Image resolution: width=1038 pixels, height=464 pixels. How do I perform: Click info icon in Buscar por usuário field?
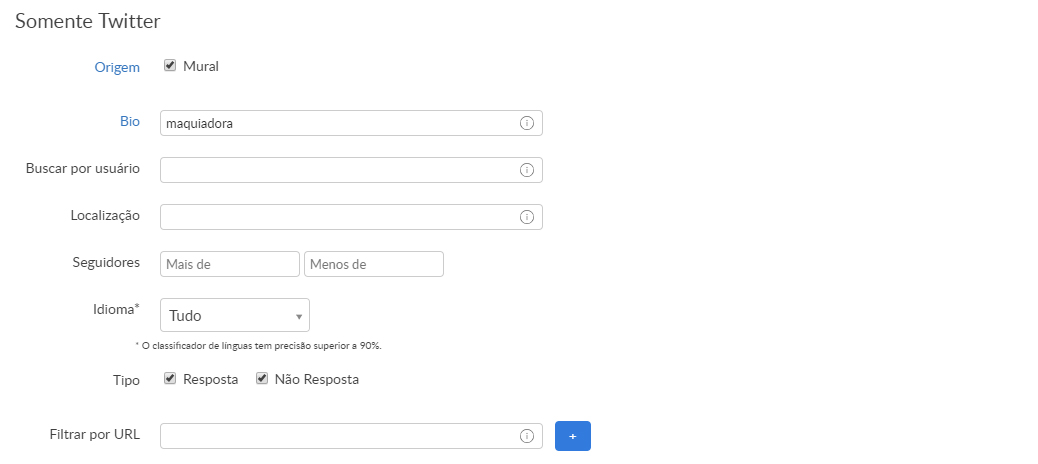pyautogui.click(x=527, y=170)
